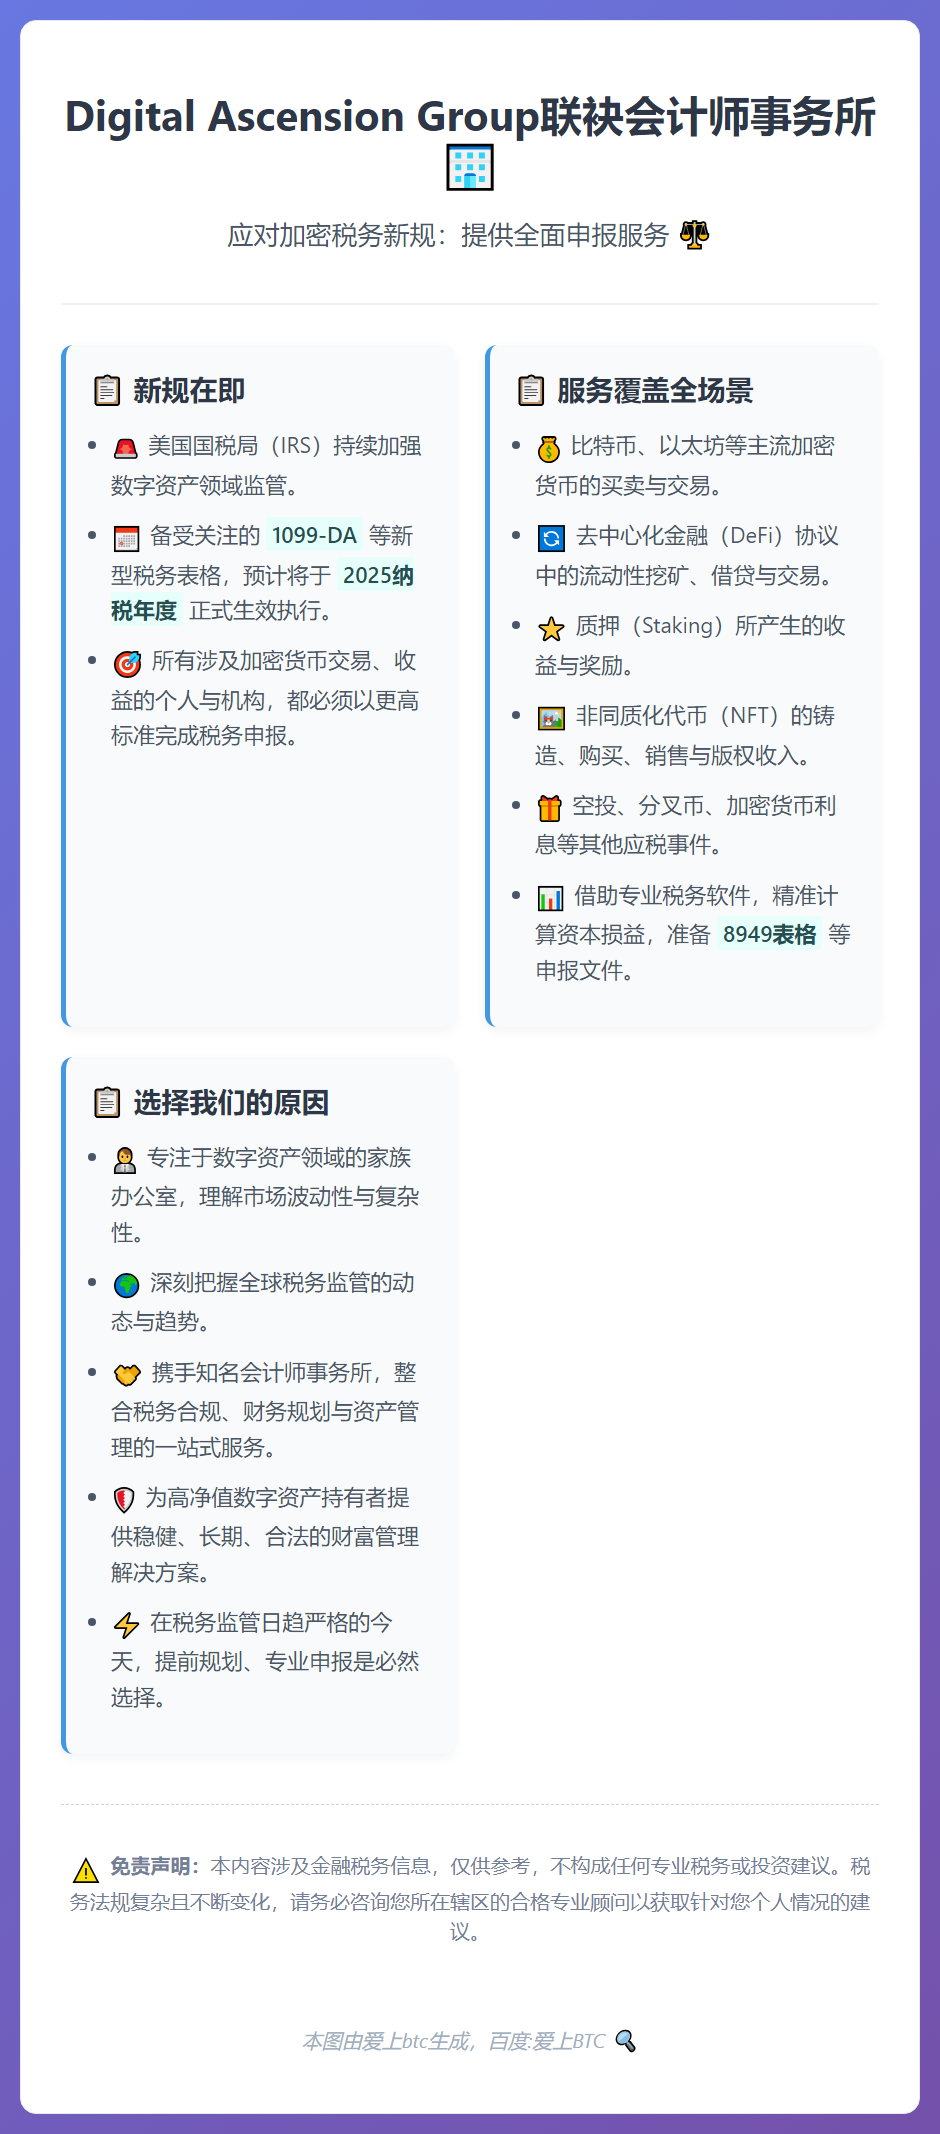Click the shield icon before 为高净值数字资产
The height and width of the screenshot is (2134, 940).
click(124, 1500)
